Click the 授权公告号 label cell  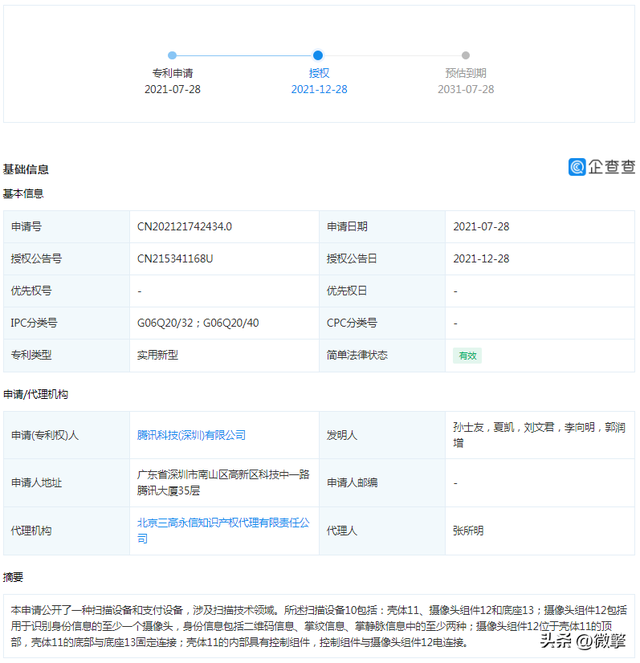coord(66,259)
